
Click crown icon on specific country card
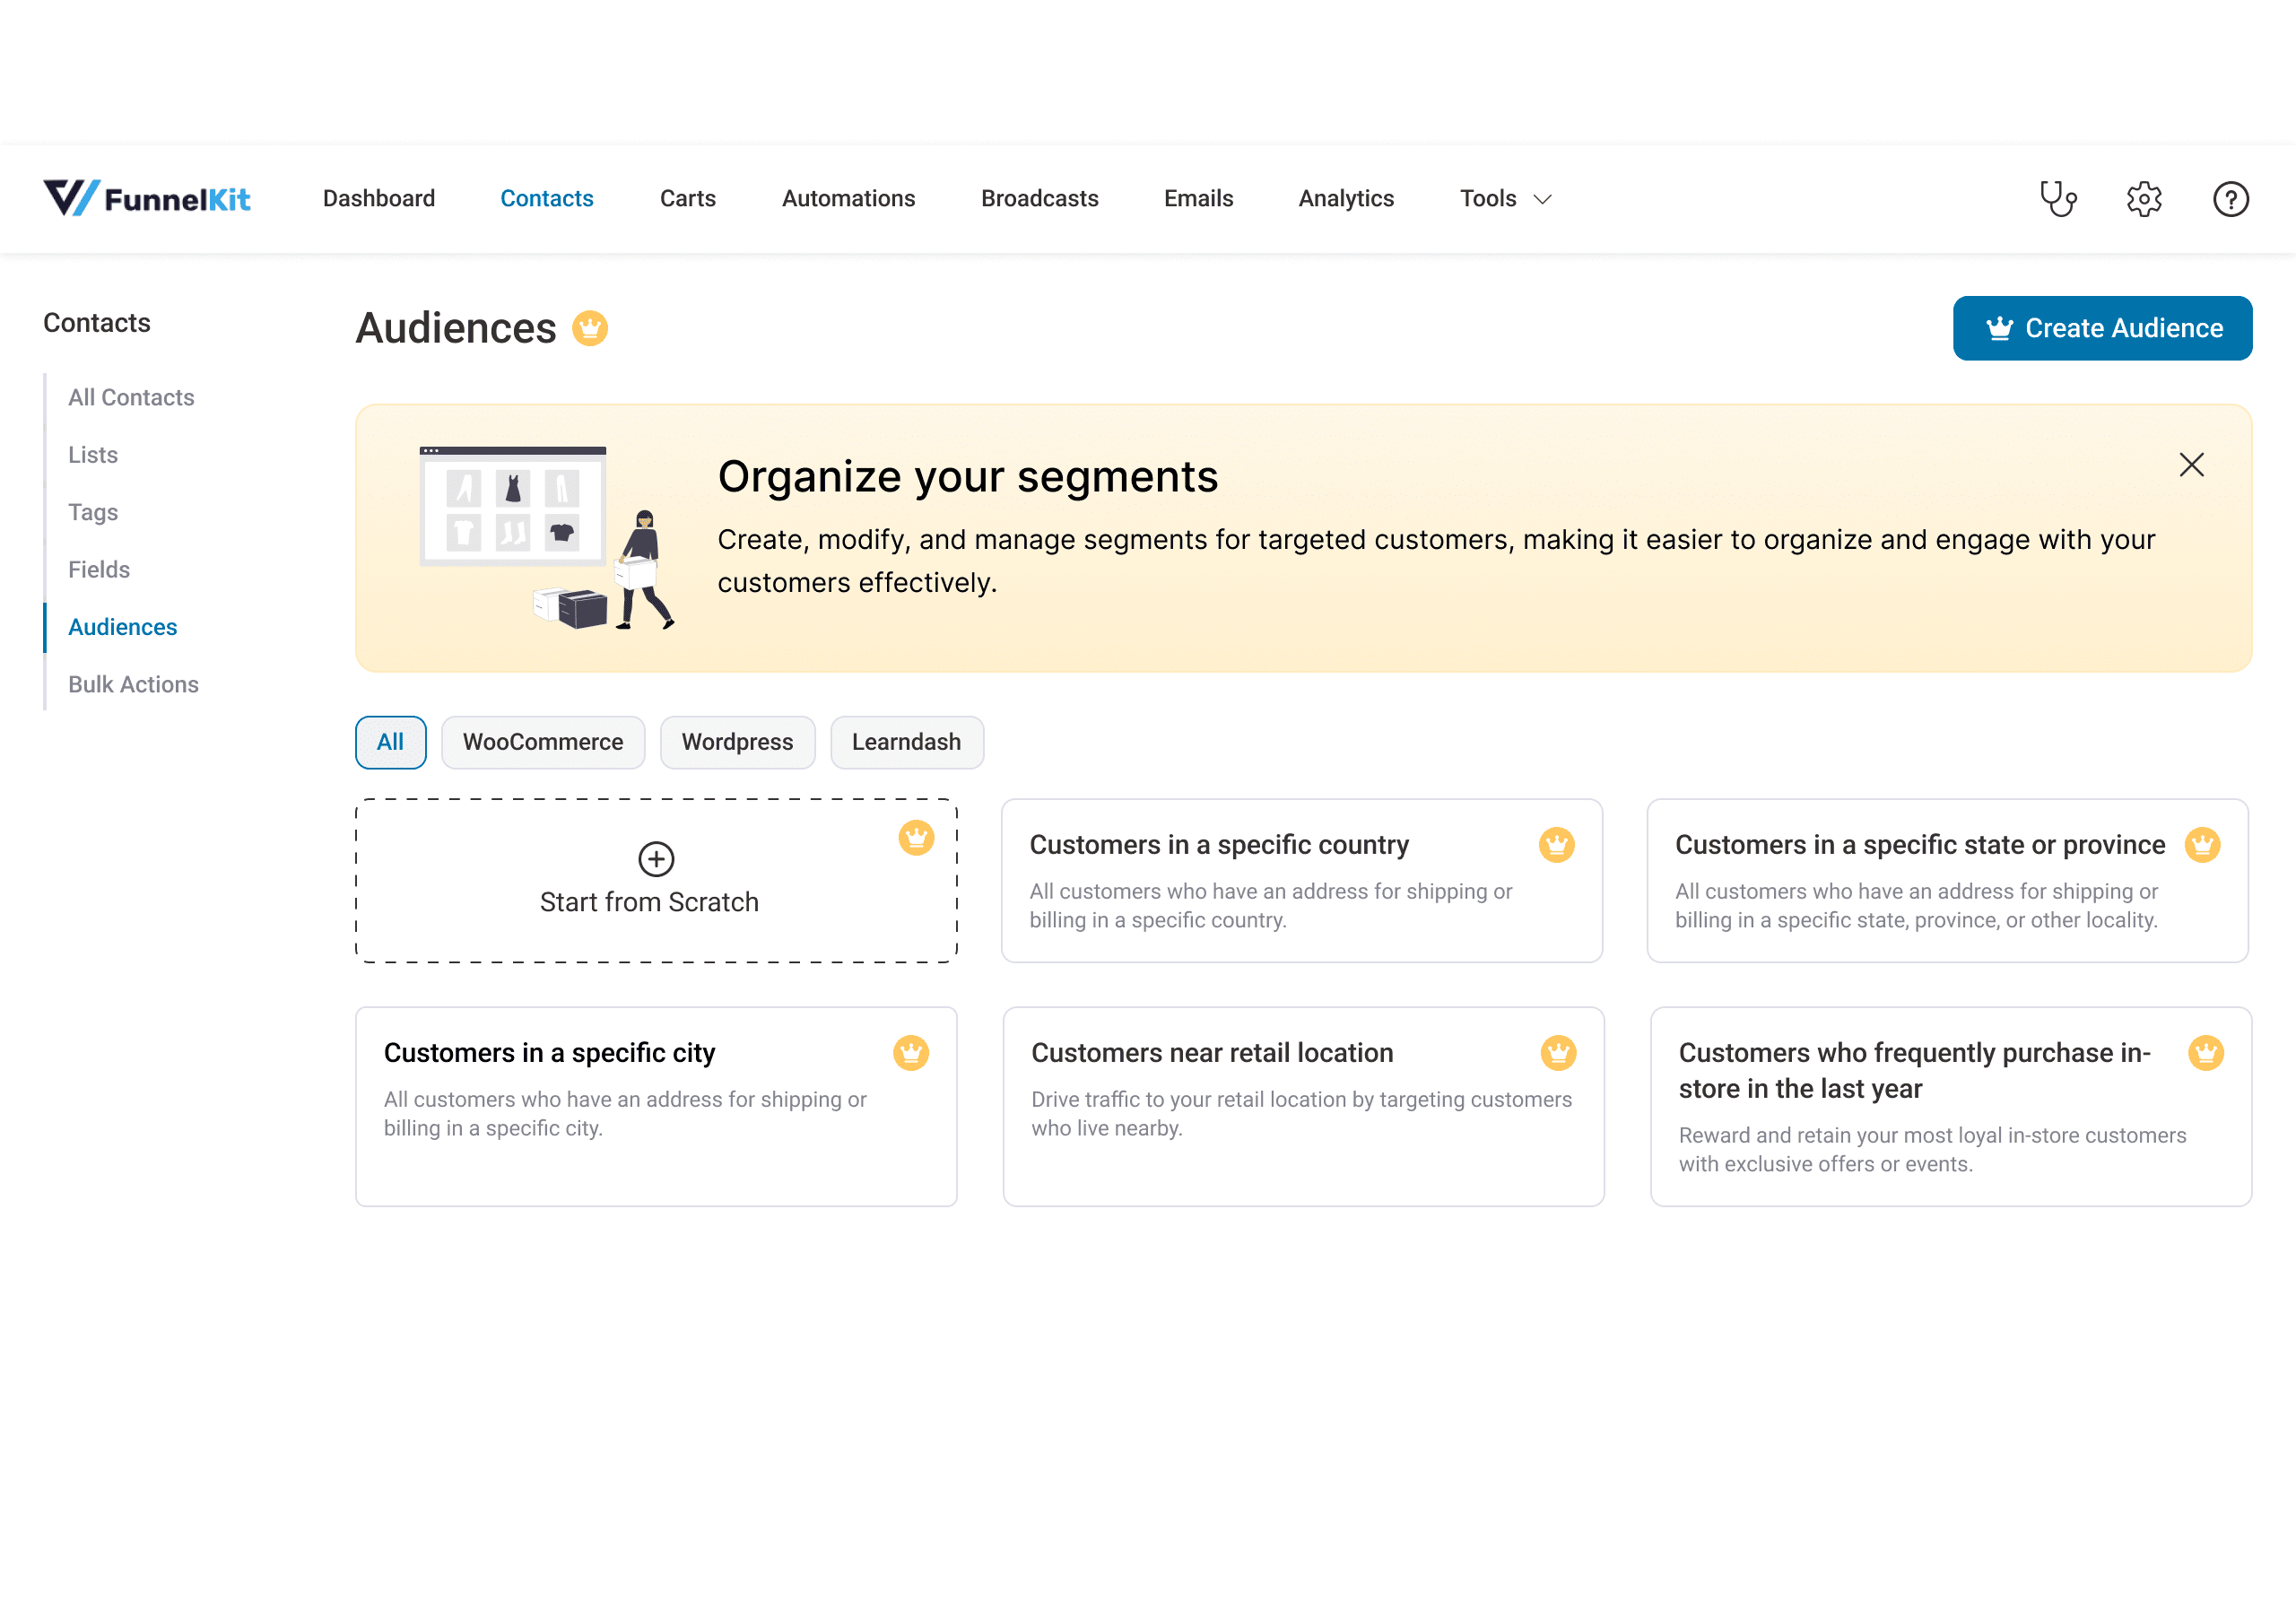click(1556, 845)
